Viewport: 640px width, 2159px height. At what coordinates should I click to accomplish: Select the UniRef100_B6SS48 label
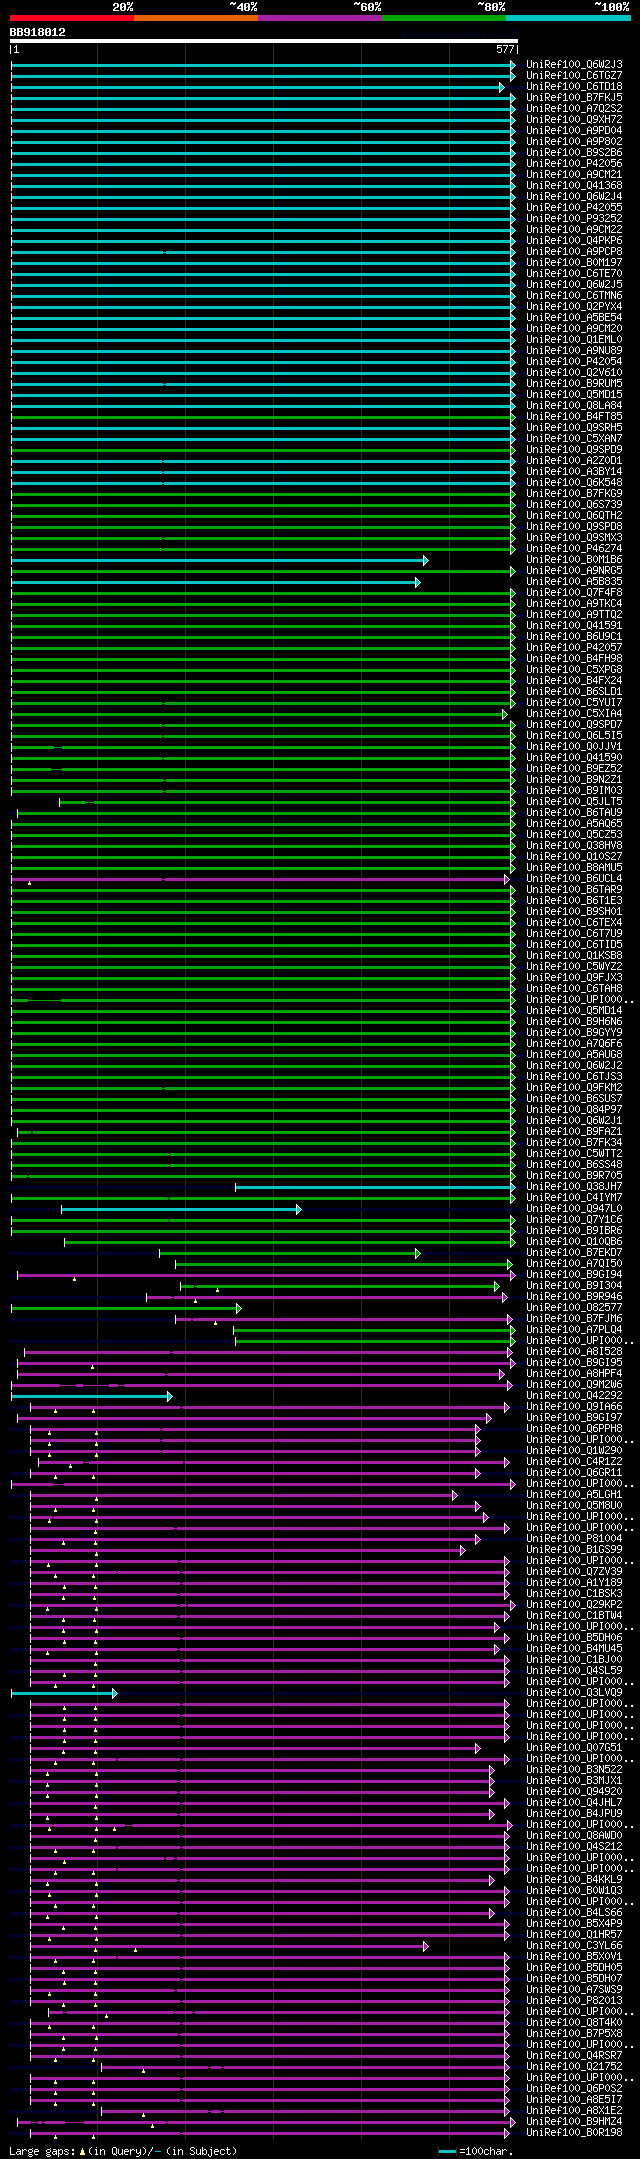(574, 1164)
